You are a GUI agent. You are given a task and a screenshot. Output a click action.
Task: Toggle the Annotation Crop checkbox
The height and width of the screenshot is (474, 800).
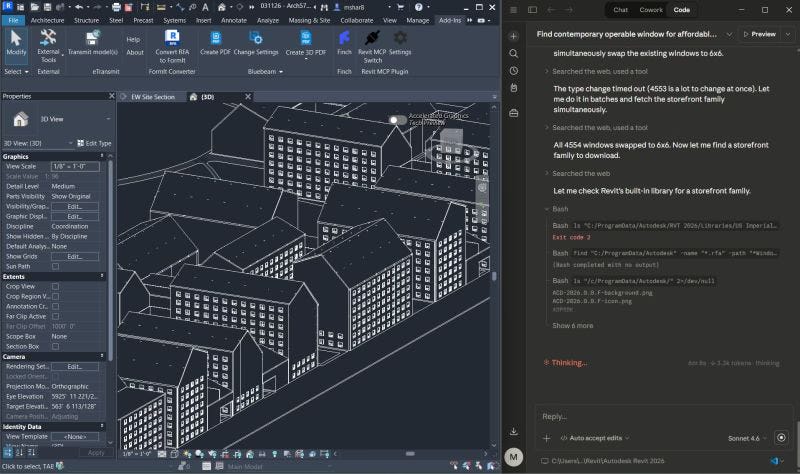click(x=55, y=306)
